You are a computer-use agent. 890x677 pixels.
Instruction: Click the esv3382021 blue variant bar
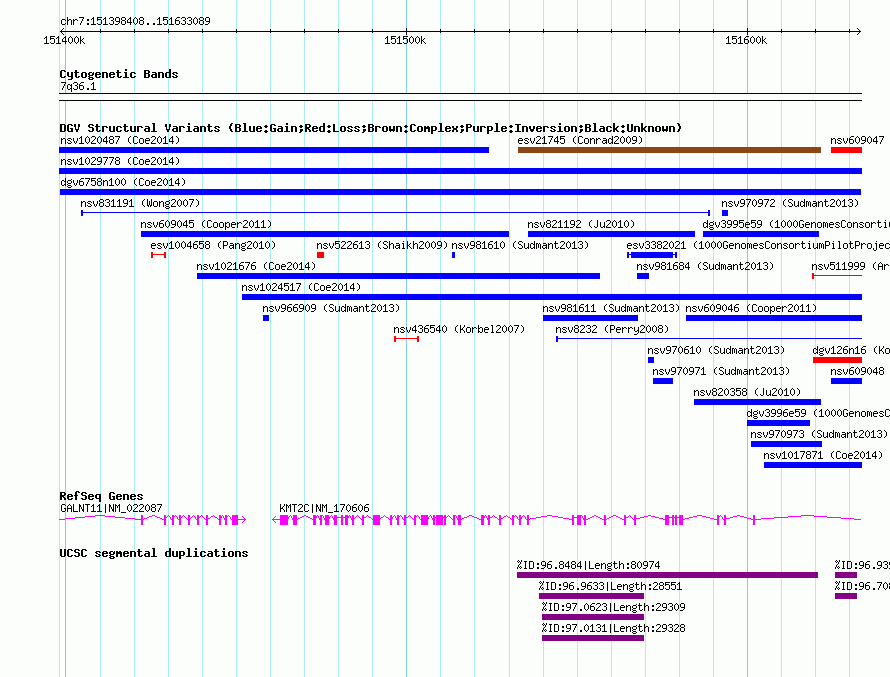click(x=652, y=255)
